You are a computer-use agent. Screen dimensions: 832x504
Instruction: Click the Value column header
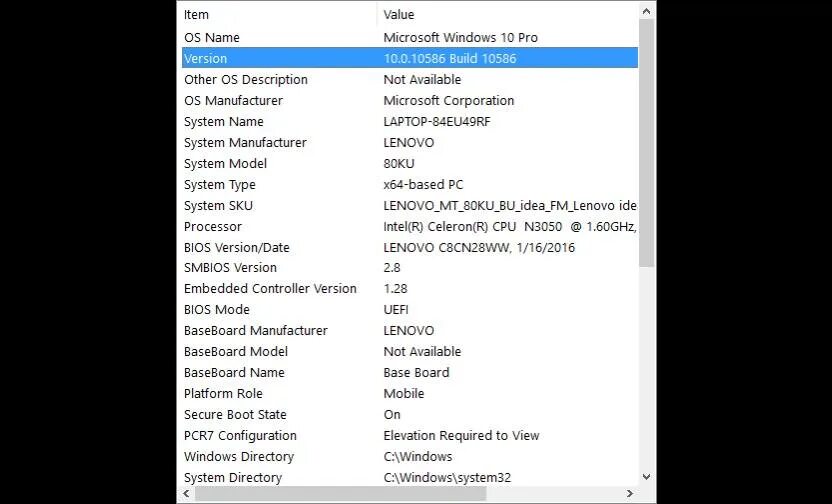click(x=508, y=15)
